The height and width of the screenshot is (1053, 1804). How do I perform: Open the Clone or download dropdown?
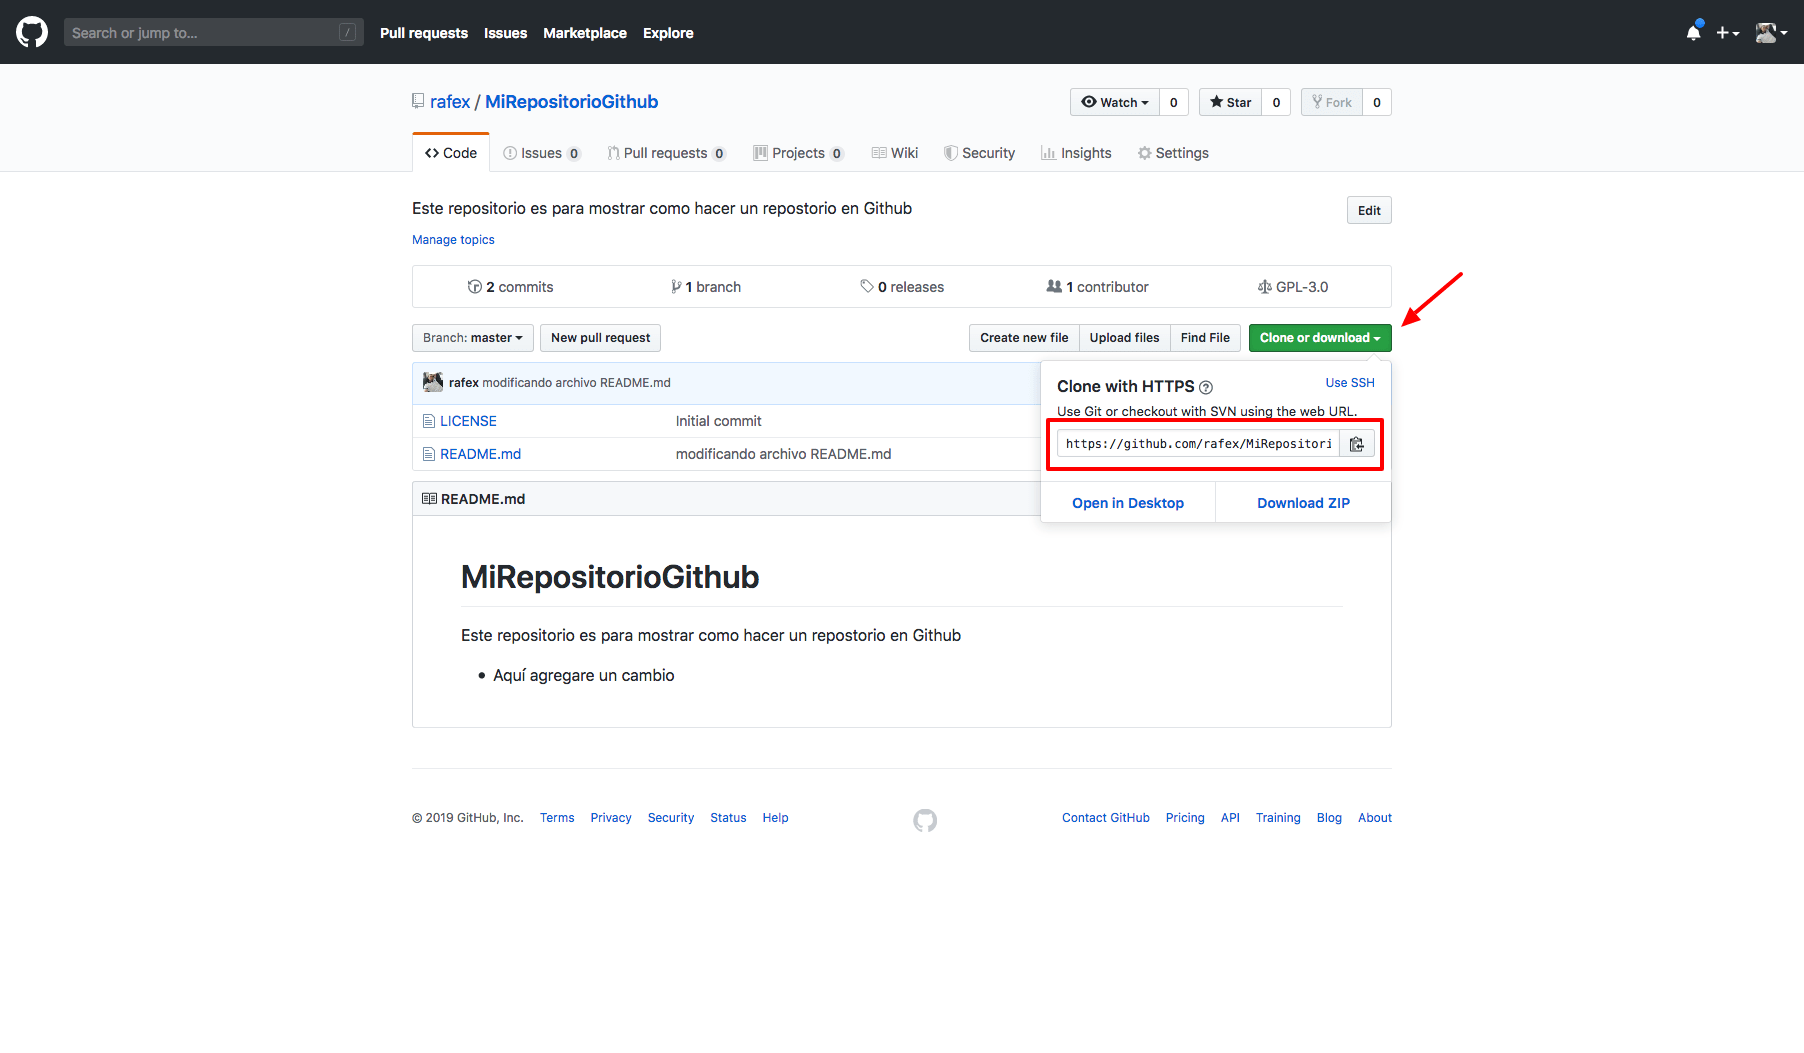(1319, 337)
